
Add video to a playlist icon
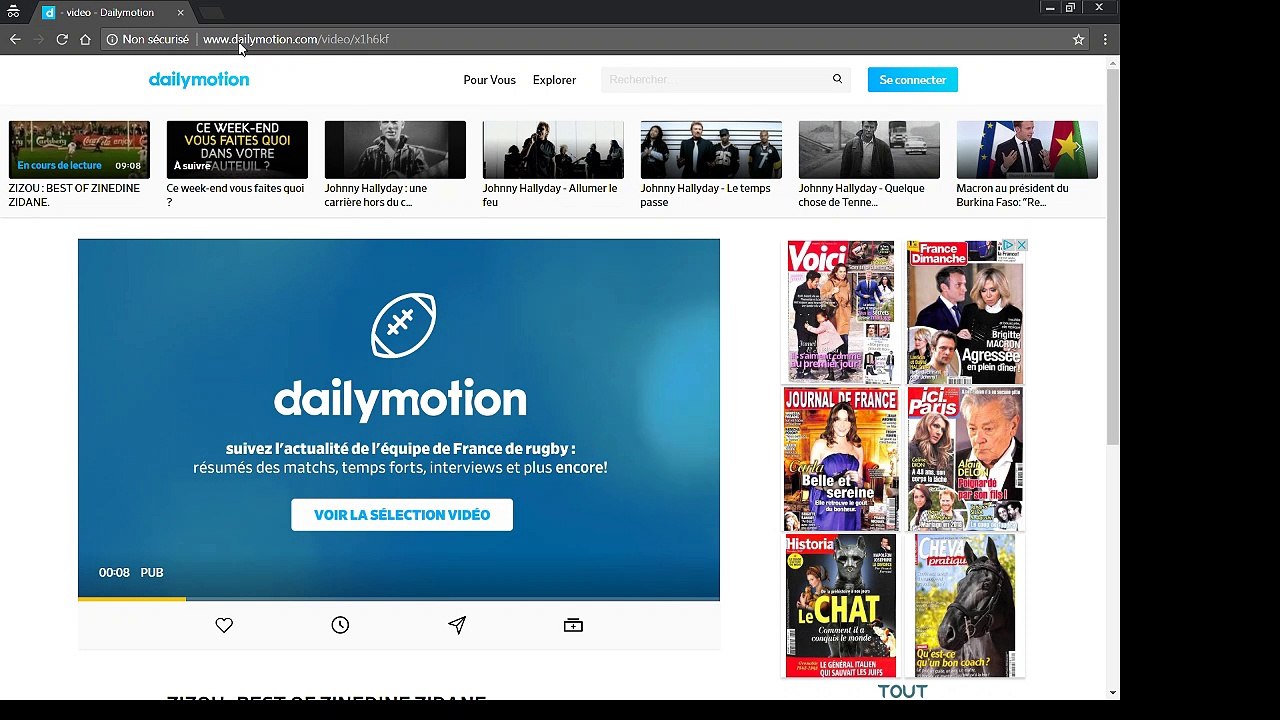pos(573,625)
